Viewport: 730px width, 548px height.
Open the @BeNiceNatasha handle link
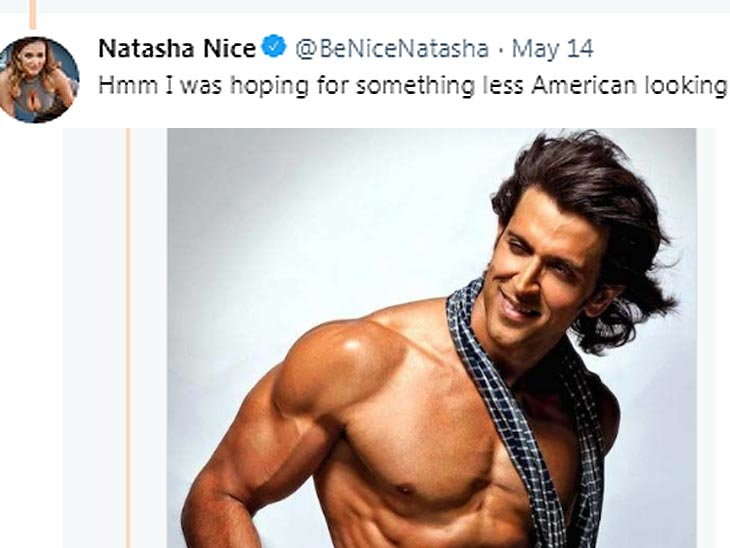coord(391,48)
